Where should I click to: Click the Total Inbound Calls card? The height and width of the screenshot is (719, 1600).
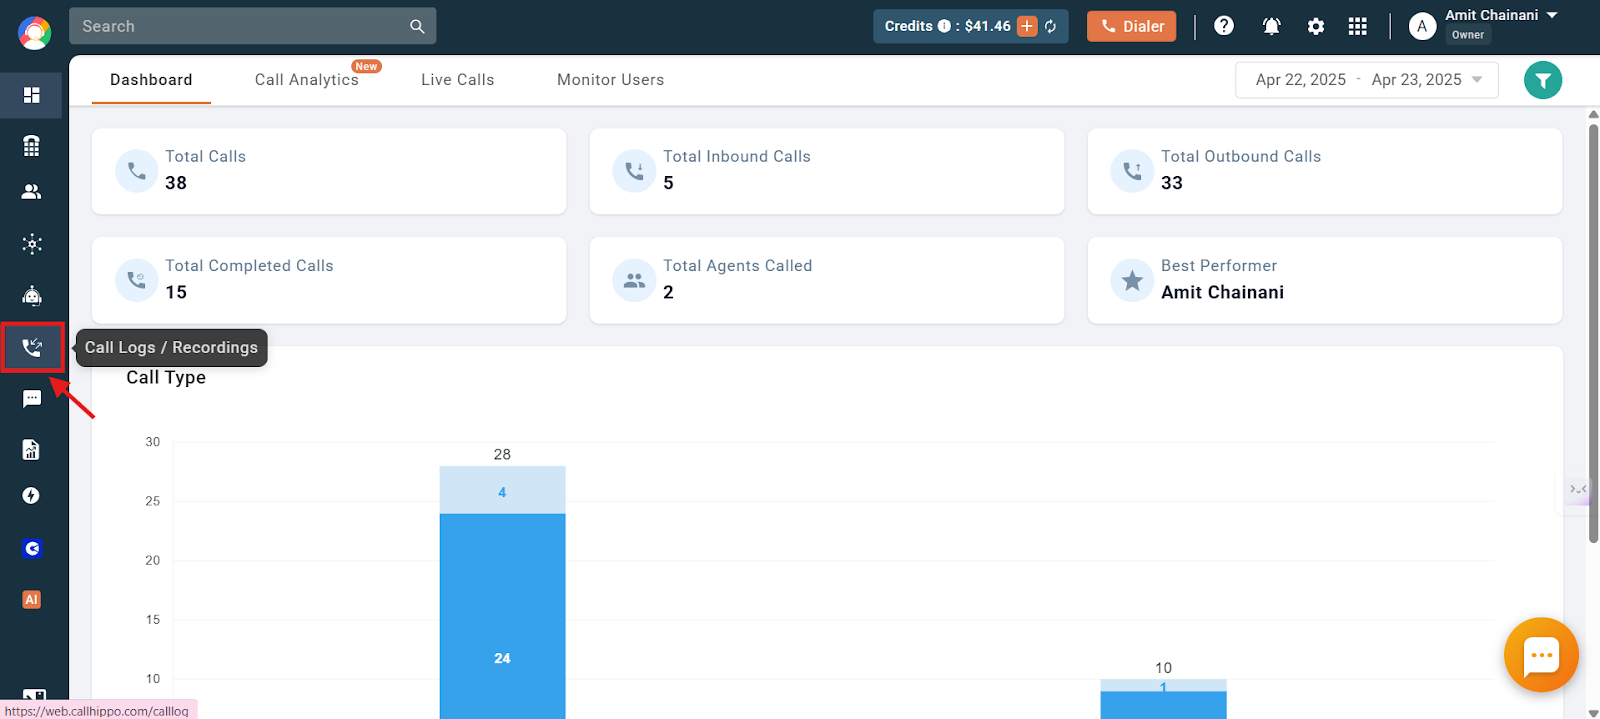coord(827,171)
